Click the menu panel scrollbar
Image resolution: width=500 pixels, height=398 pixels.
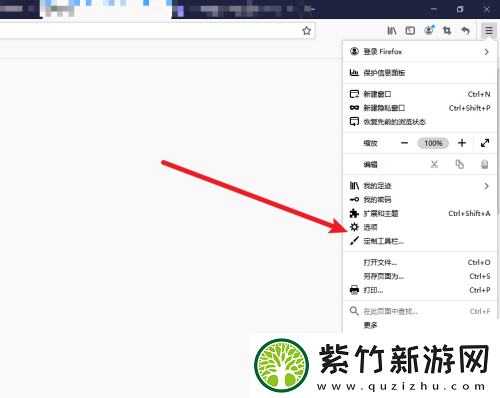click(498, 140)
